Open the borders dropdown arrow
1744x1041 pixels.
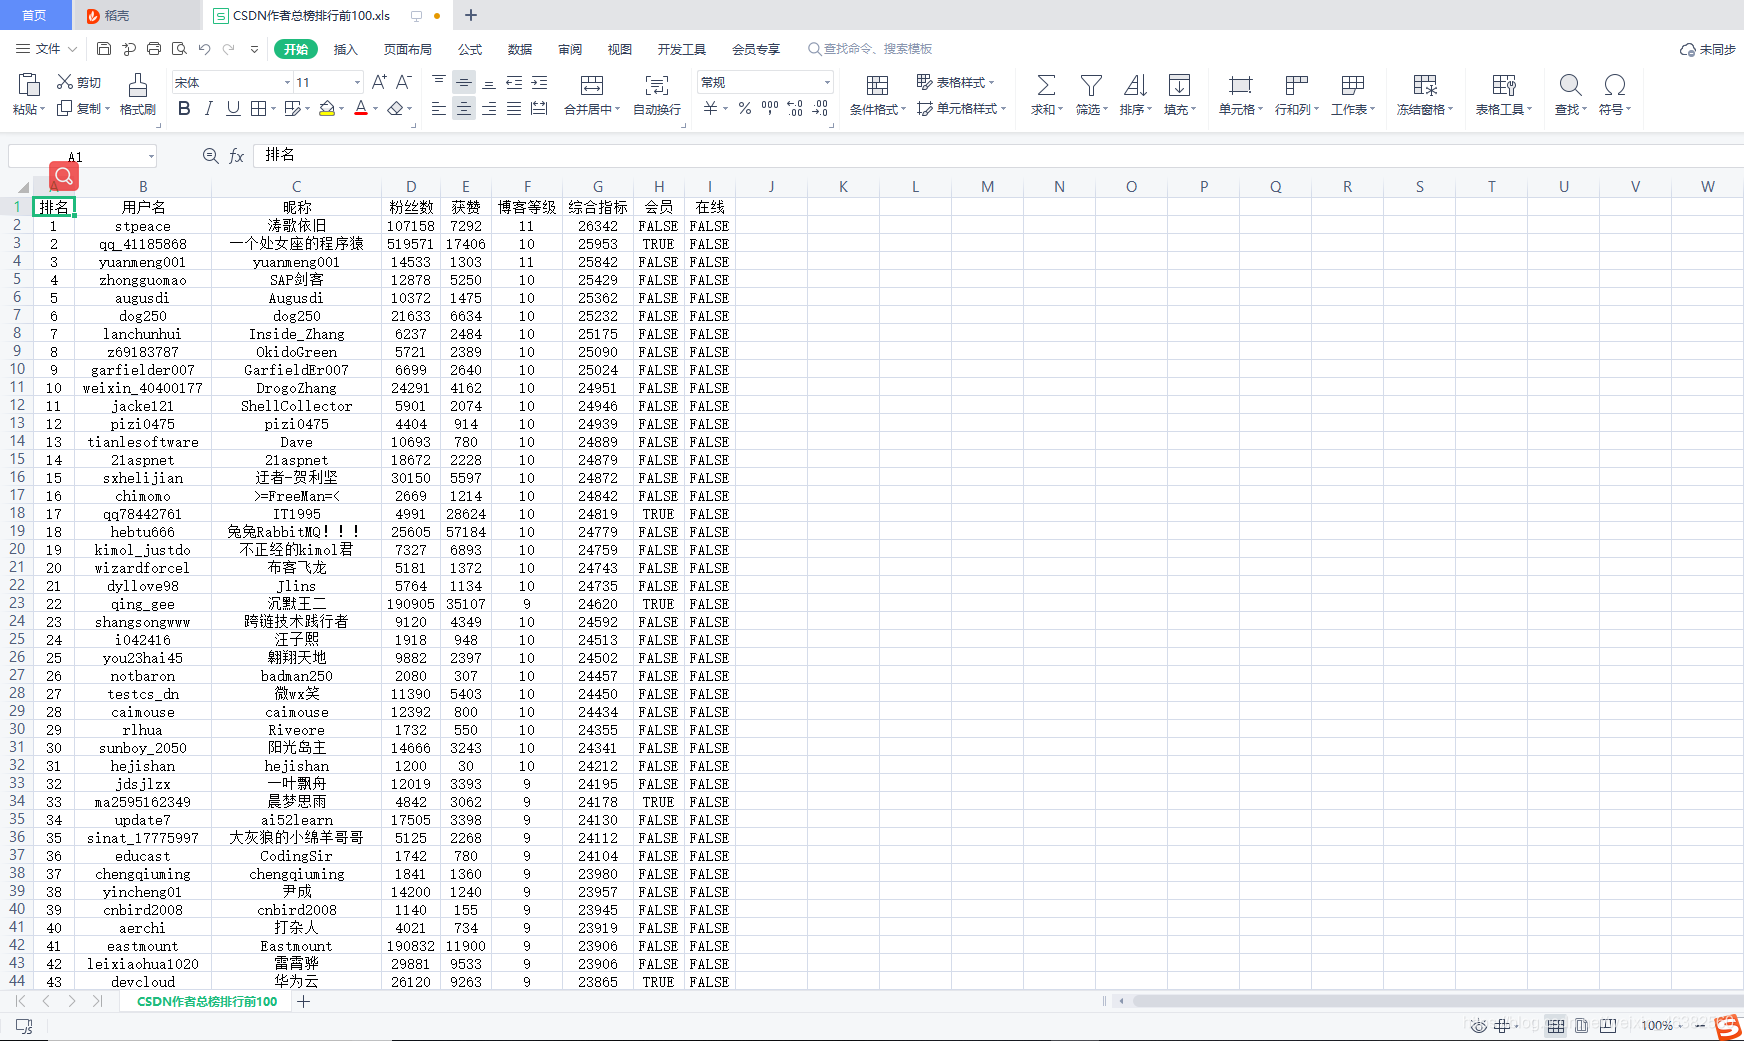tap(272, 108)
